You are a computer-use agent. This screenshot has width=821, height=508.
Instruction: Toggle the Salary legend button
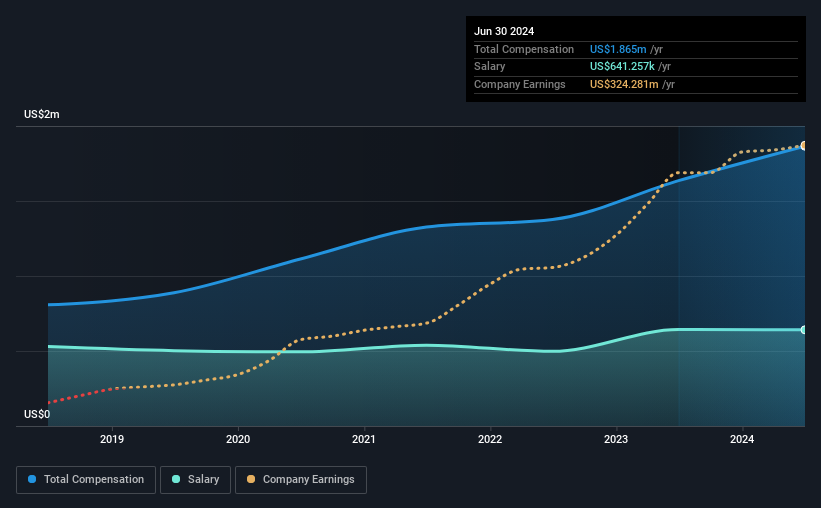[195, 480]
